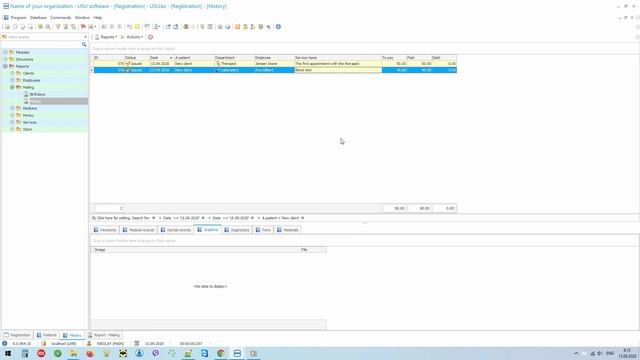Click the Modules folder icon
This screenshot has height=360, width=640.
click(12, 52)
